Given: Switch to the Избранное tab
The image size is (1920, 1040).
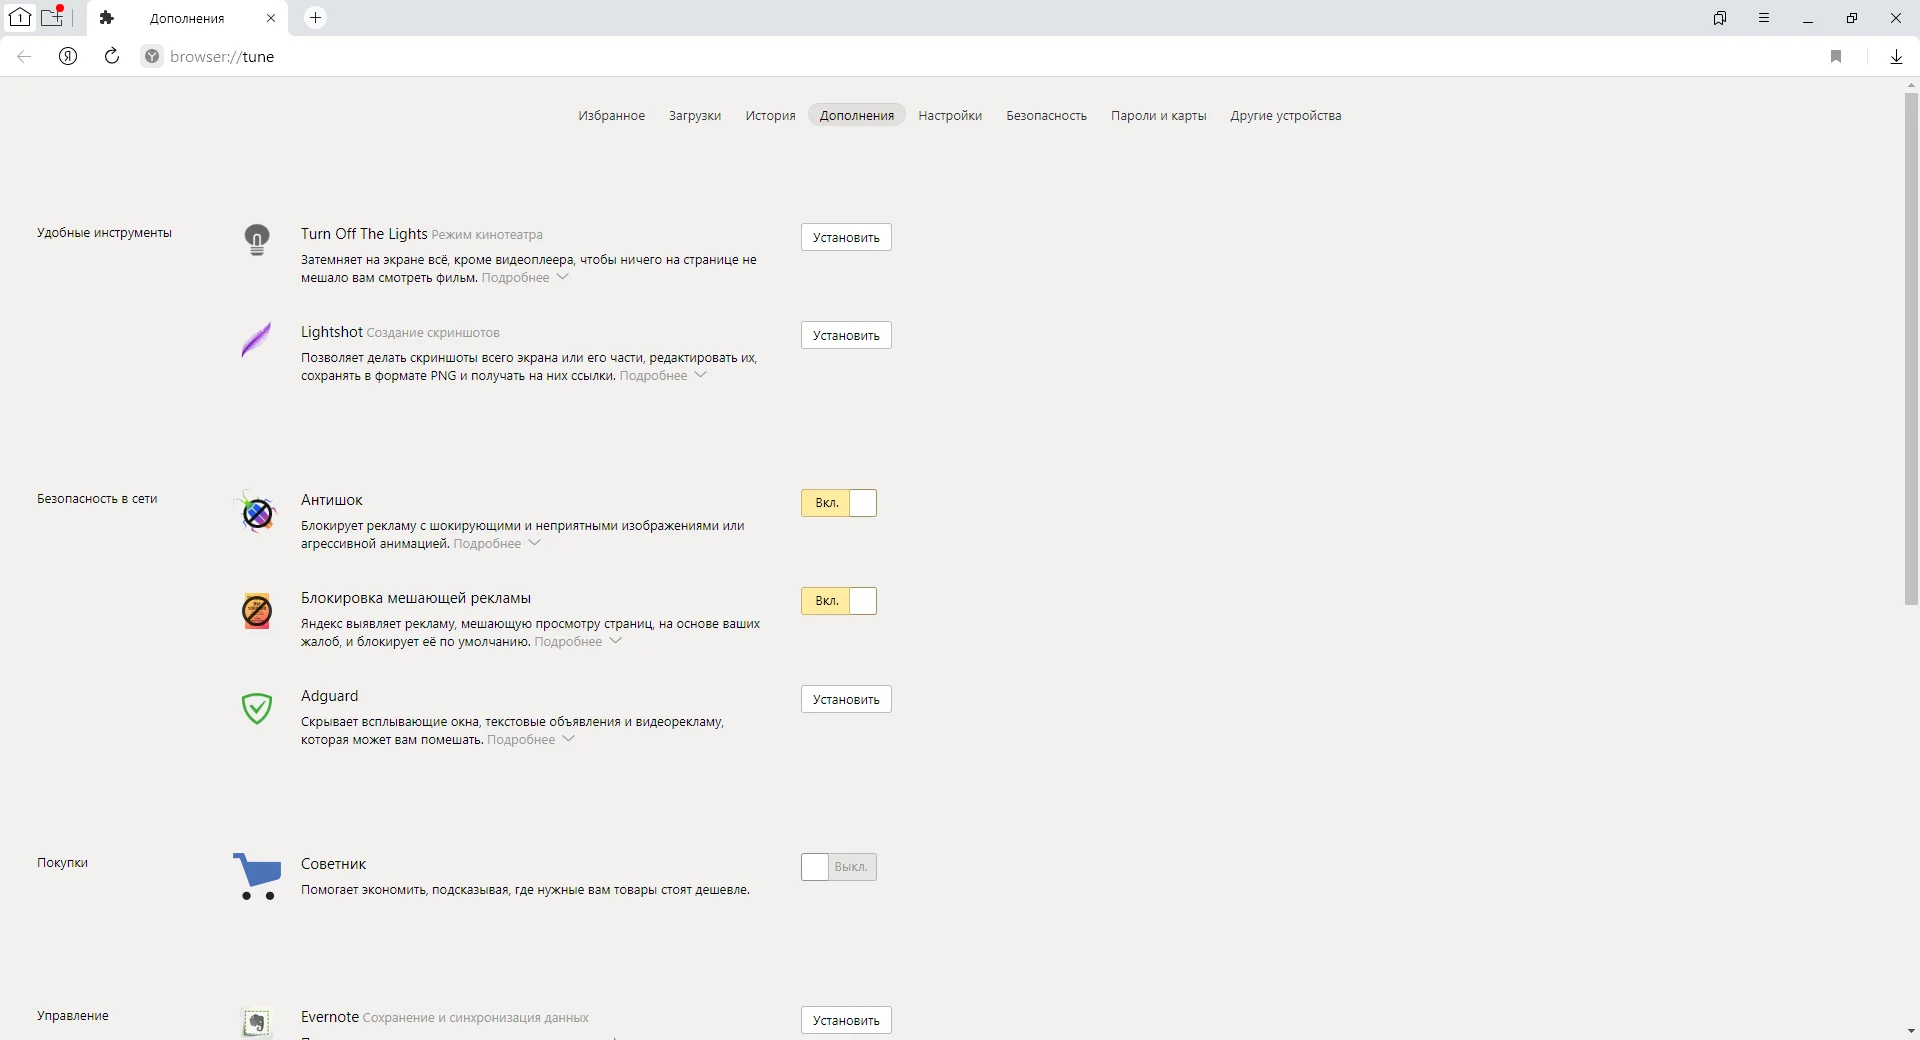Looking at the screenshot, I should (x=611, y=116).
